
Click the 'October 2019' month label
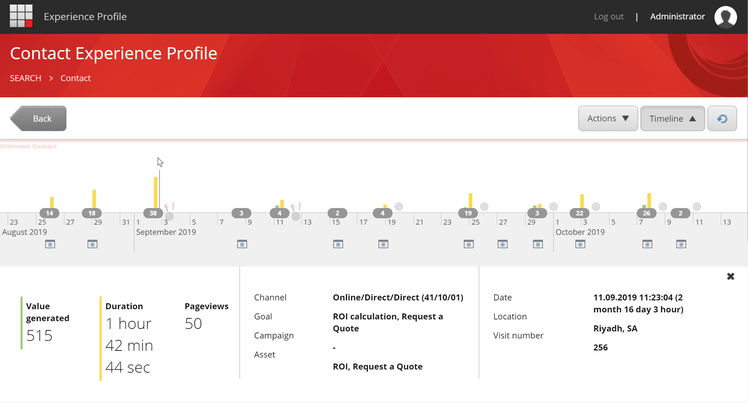click(x=580, y=232)
